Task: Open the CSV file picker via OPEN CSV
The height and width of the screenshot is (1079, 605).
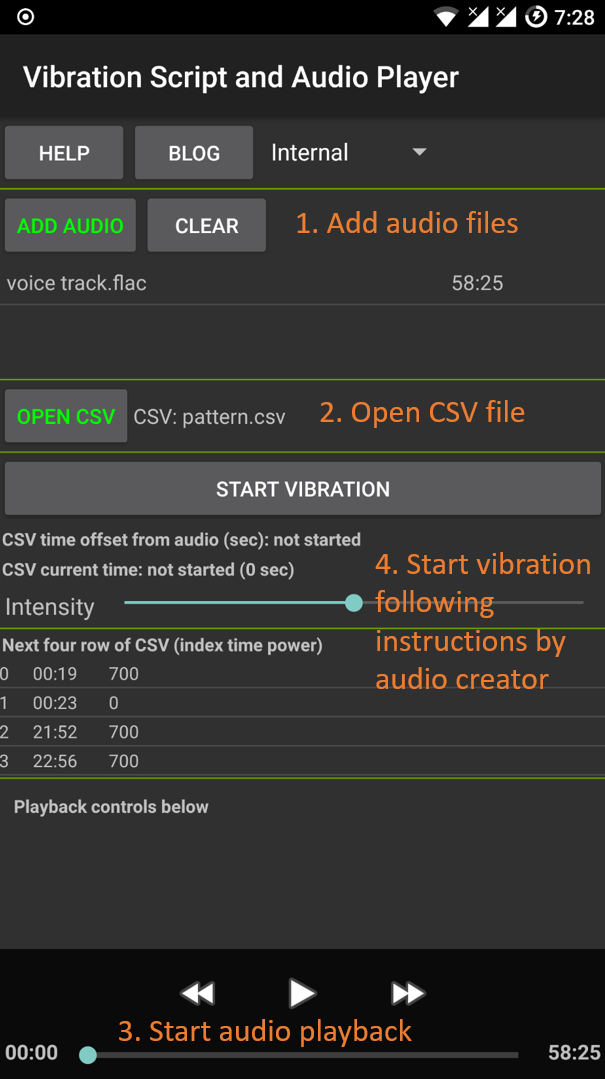Action: click(65, 415)
